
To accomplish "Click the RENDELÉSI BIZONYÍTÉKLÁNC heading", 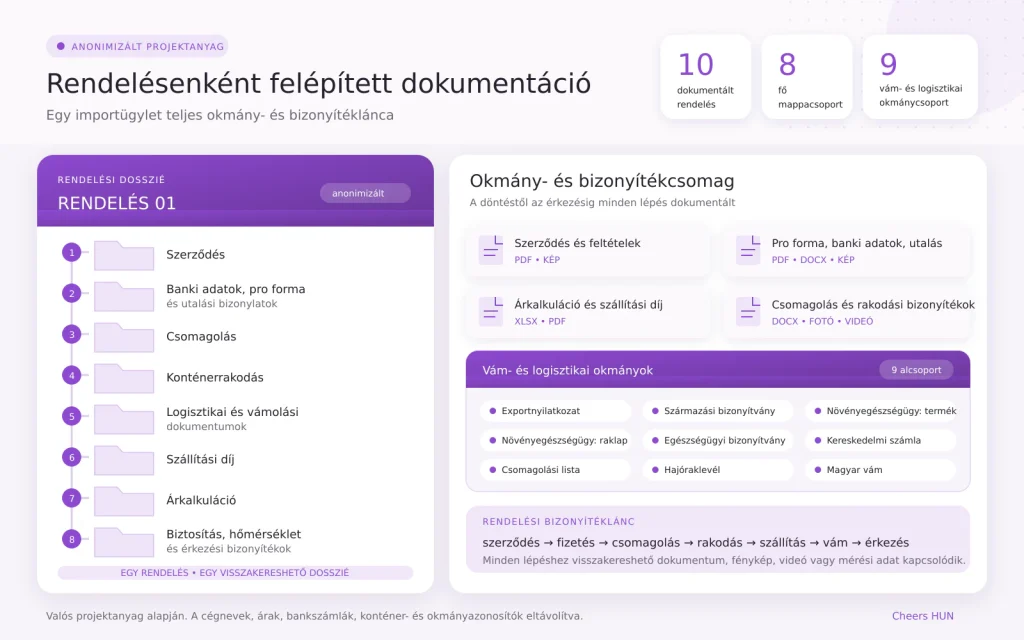I will point(558,522).
